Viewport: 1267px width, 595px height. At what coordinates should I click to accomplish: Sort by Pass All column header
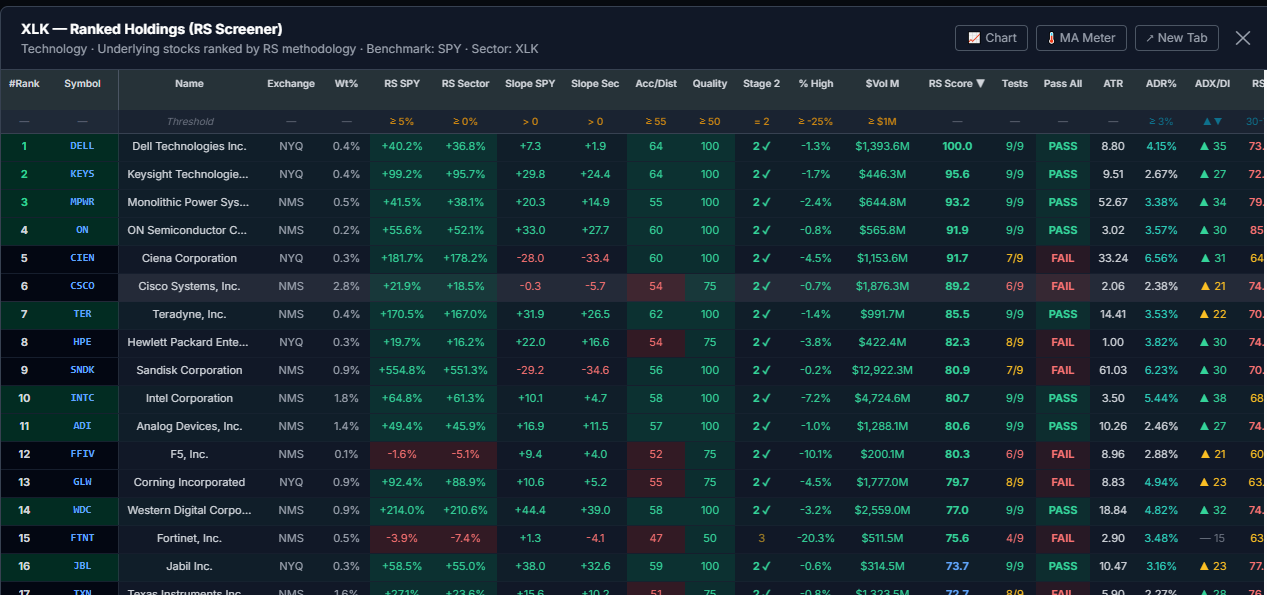point(1062,84)
